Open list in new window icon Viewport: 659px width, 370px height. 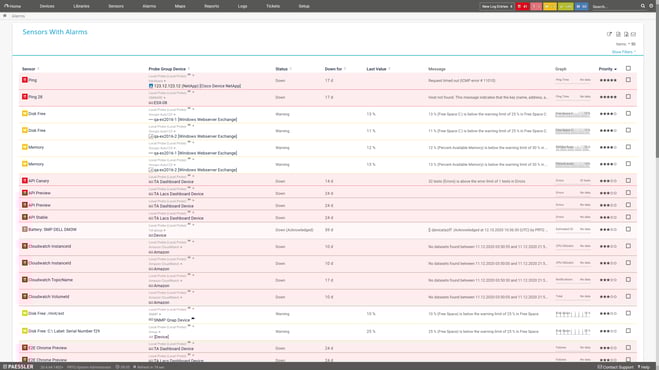609,34
